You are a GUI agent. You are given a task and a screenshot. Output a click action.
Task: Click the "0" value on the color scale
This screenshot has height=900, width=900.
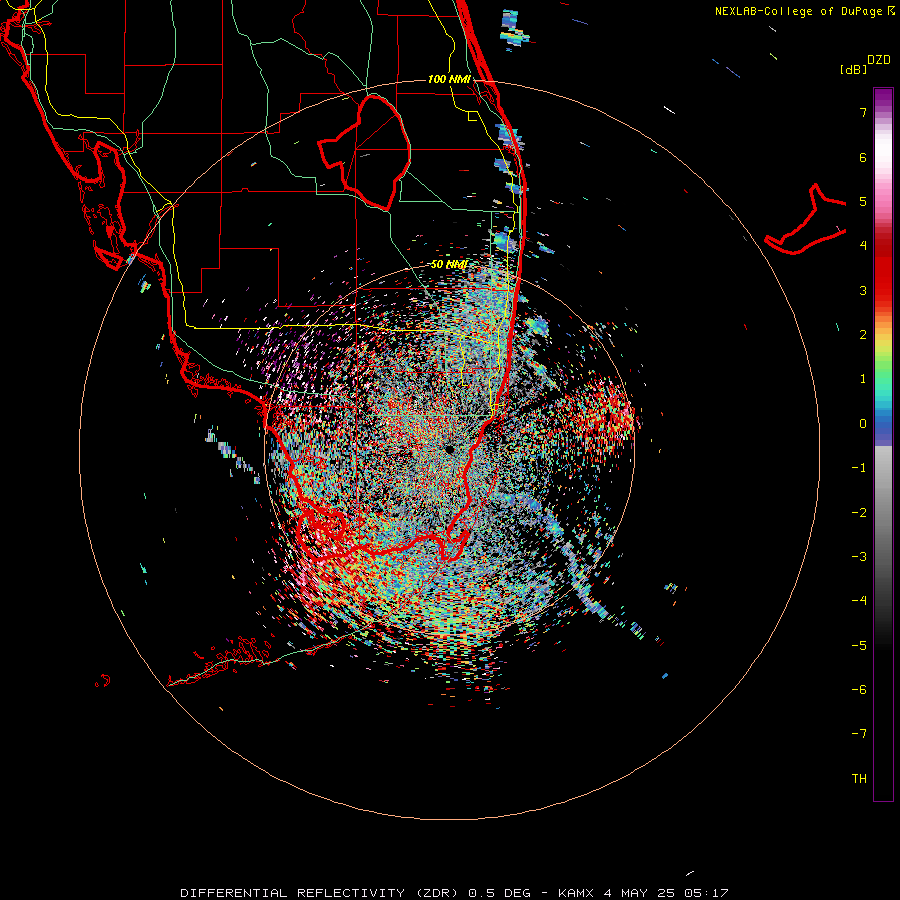coord(863,424)
